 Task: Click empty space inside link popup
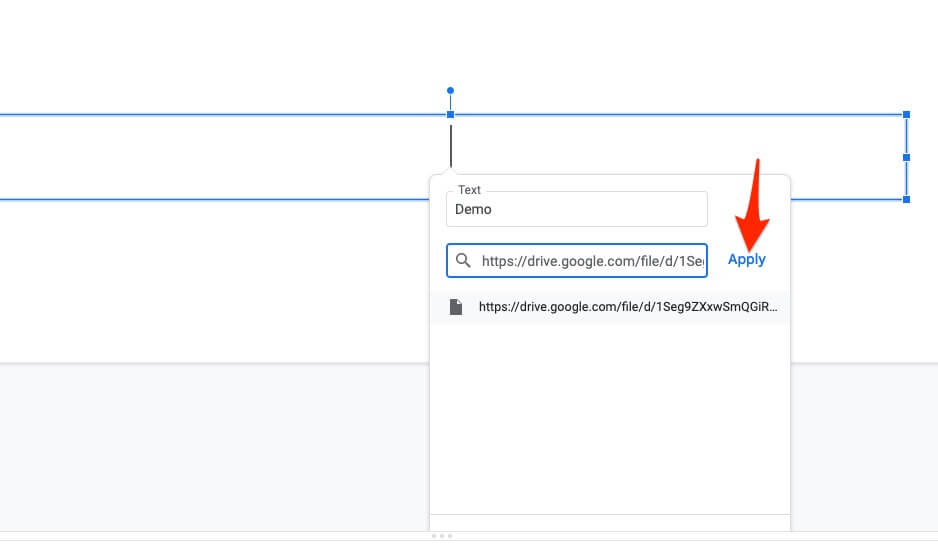tap(610, 420)
